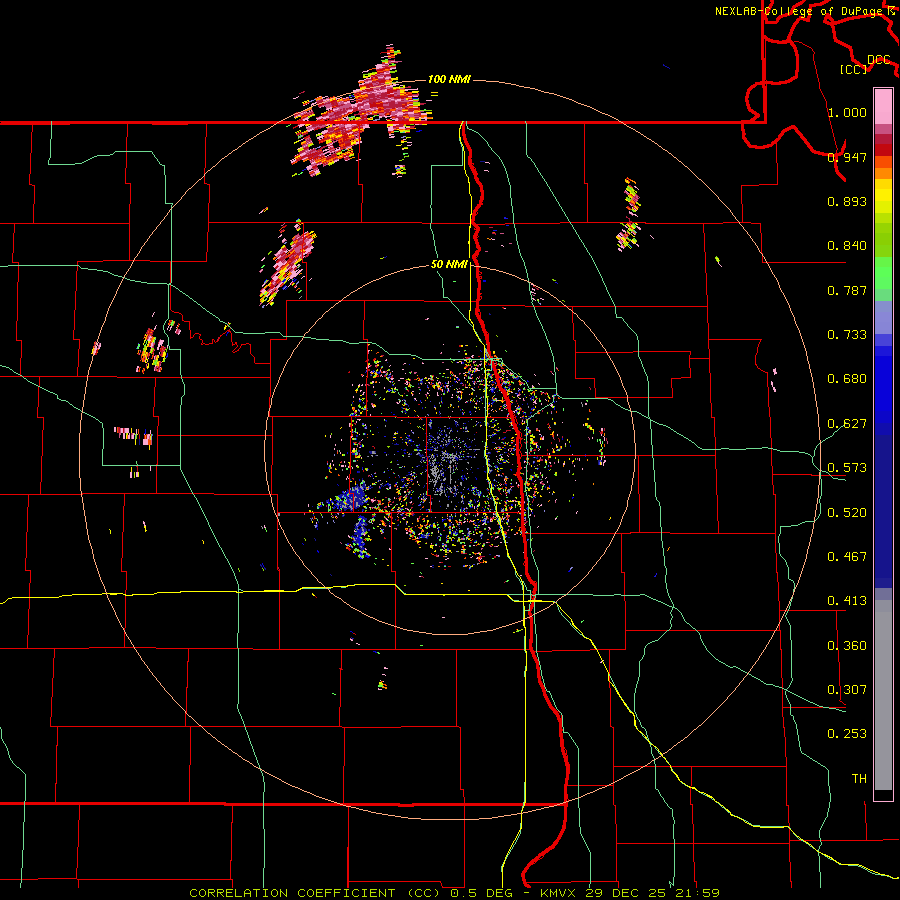Select the 0.680 scale value
Viewport: 900px width, 900px height.
[x=847, y=379]
